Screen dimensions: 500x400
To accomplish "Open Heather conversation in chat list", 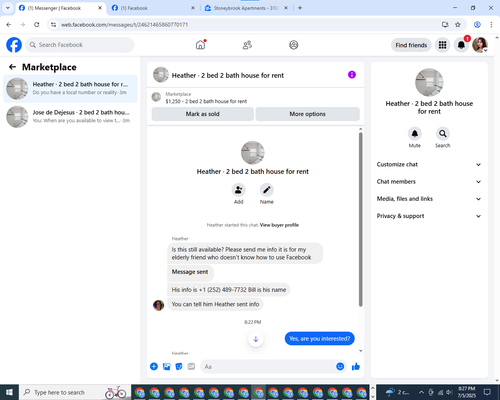I will tap(70, 89).
